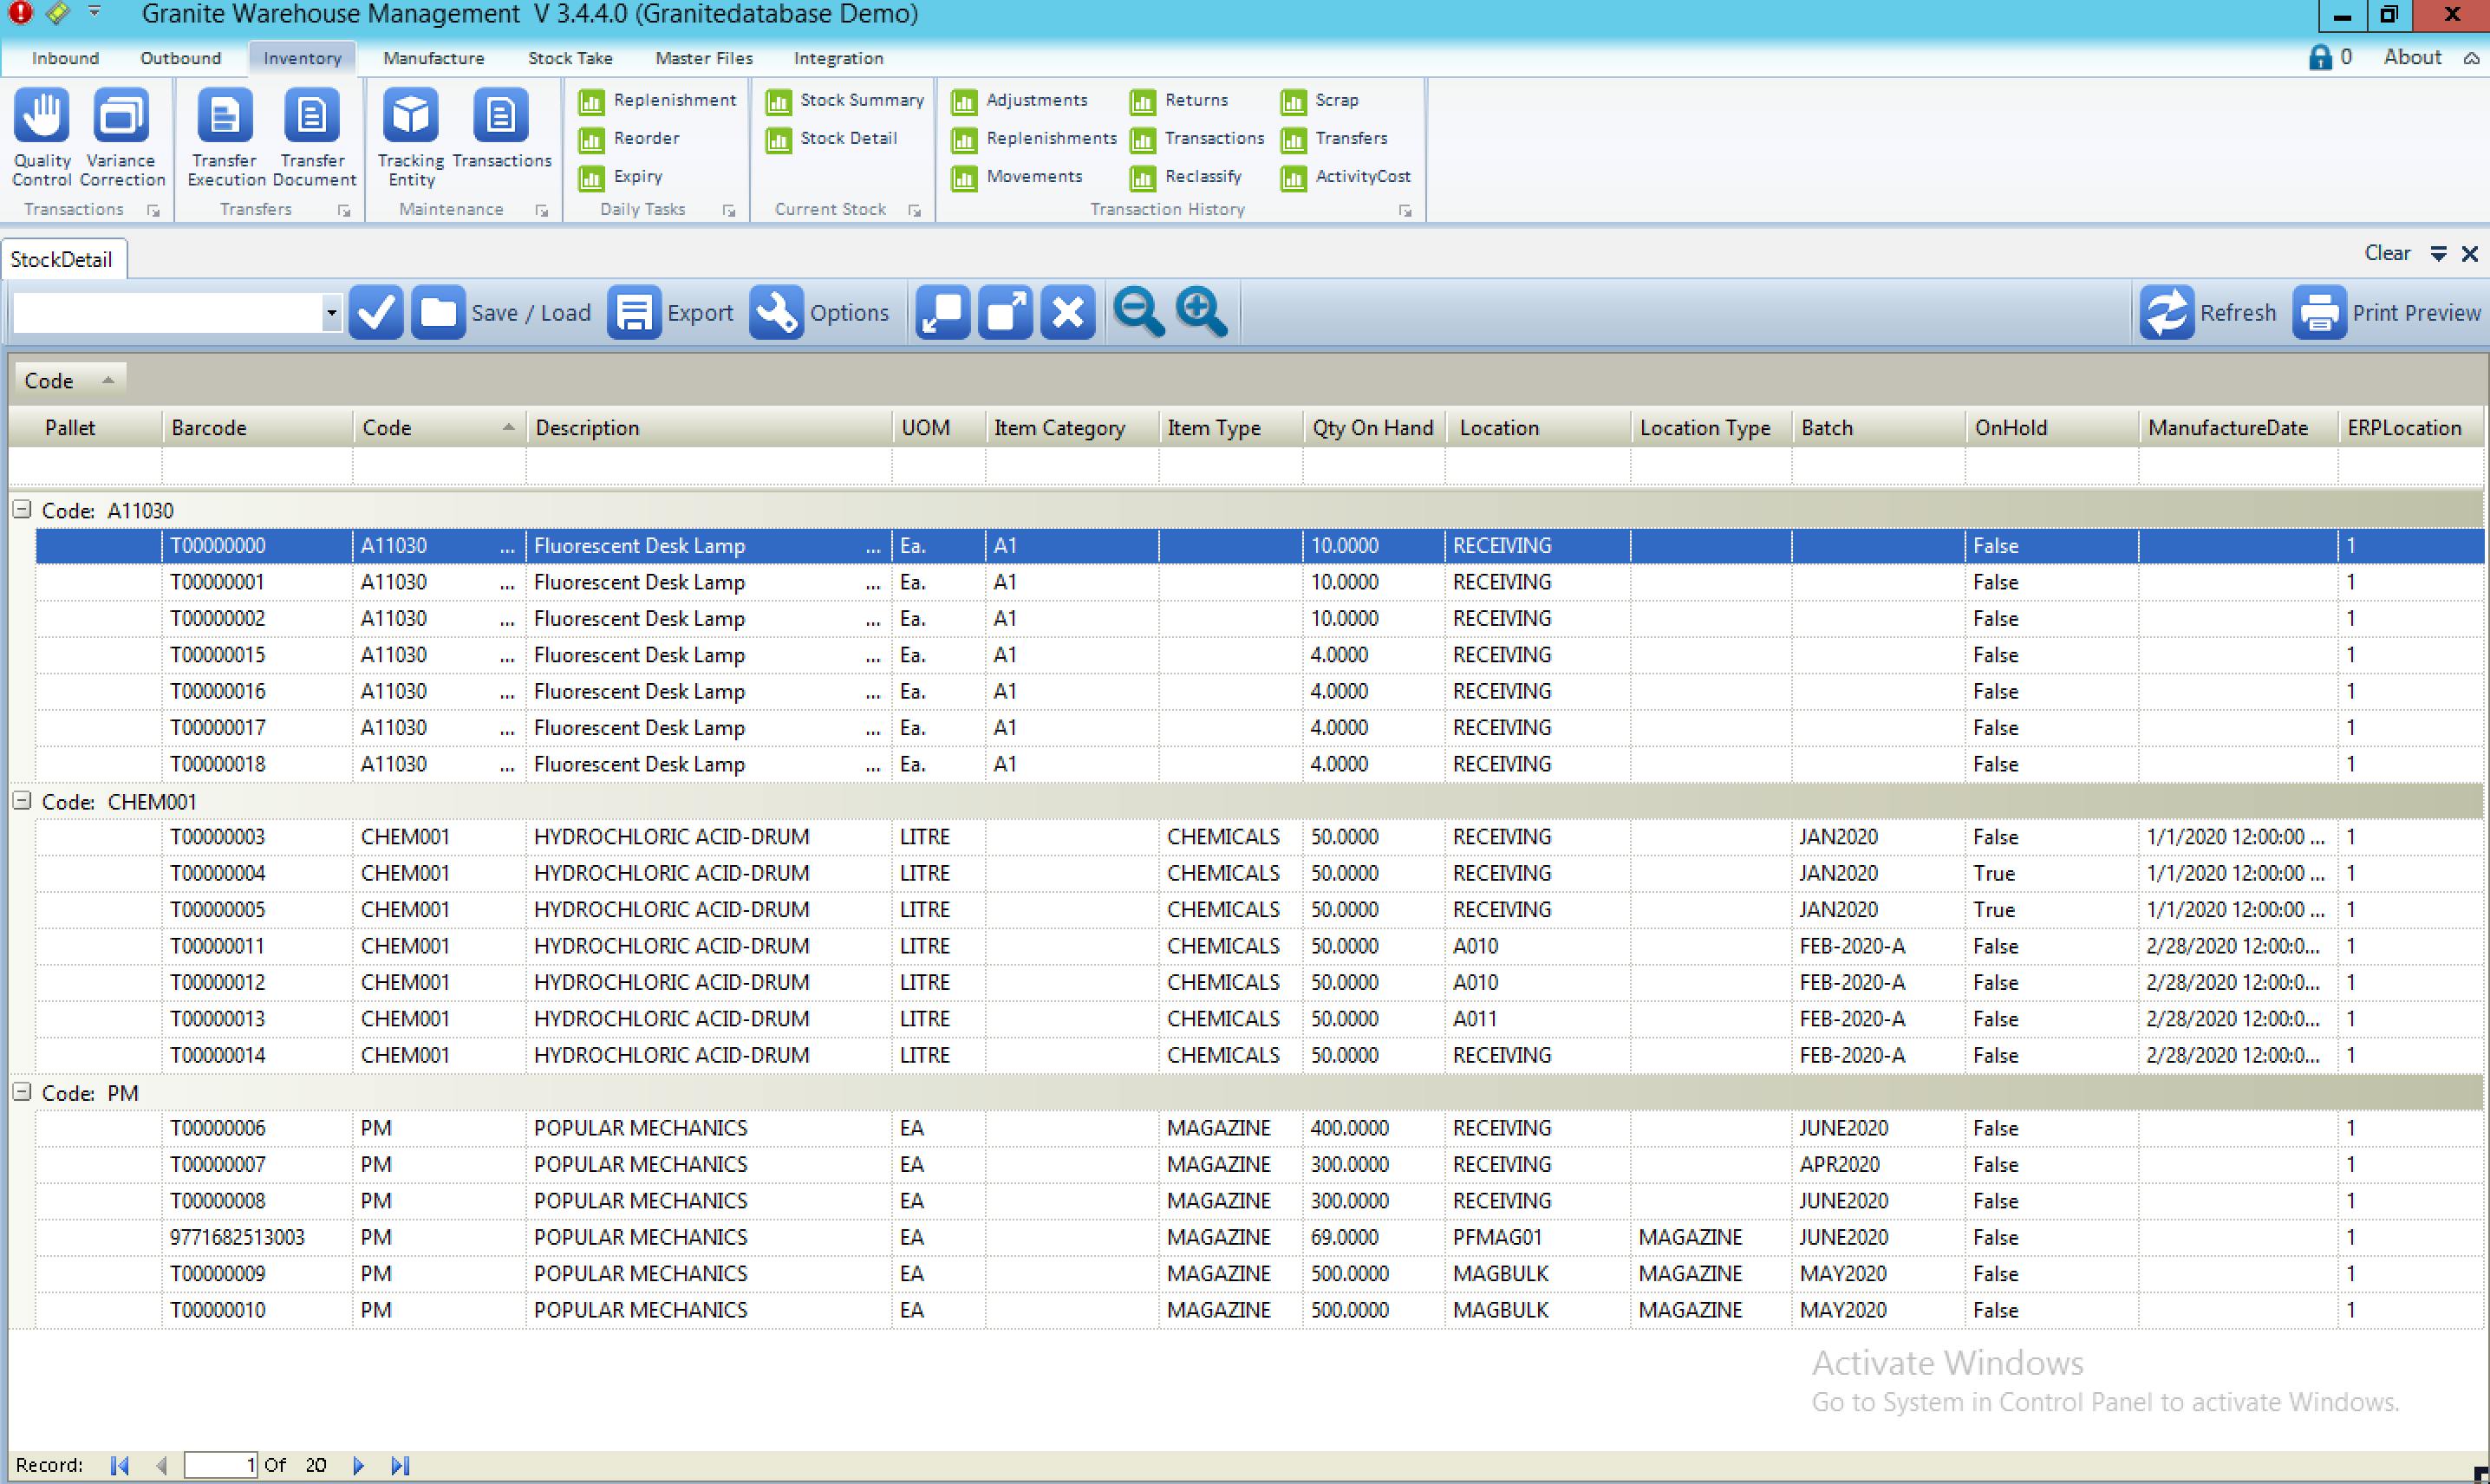Click the zoom out magnifier icon
Image resolution: width=2490 pixels, height=1484 pixels.
(x=1138, y=313)
